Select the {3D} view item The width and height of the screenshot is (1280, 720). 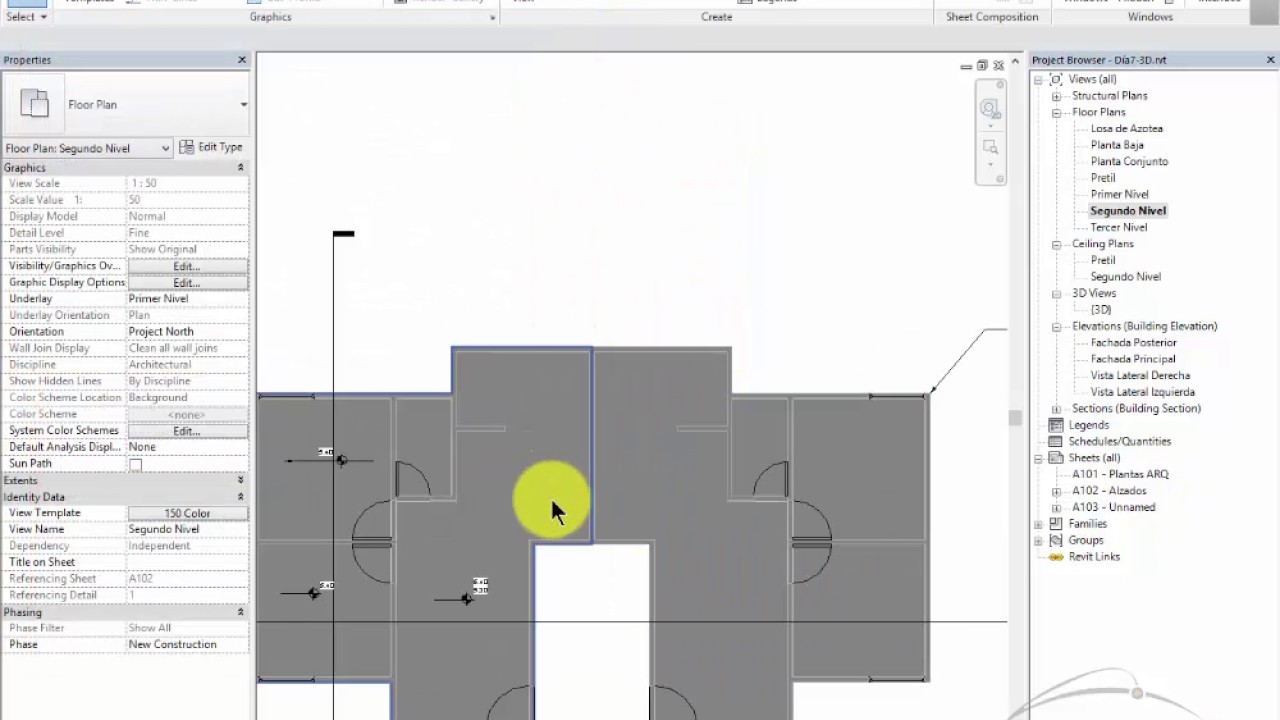tap(1100, 310)
